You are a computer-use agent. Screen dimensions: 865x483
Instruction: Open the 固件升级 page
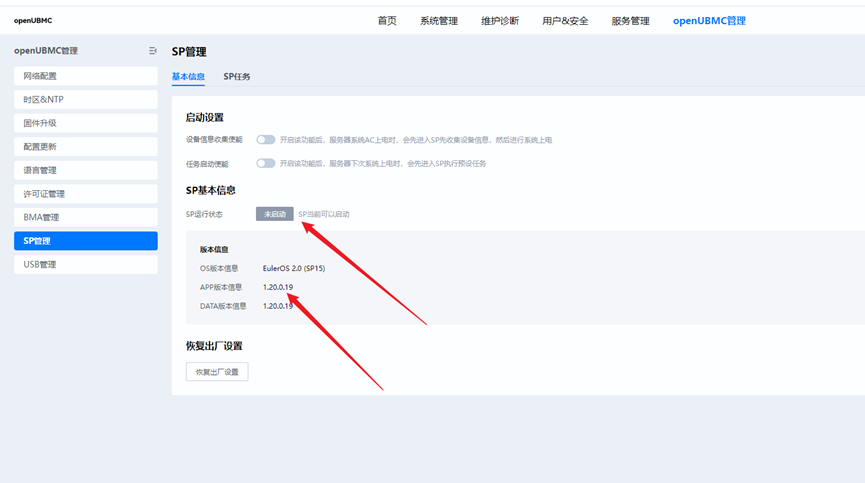click(85, 123)
